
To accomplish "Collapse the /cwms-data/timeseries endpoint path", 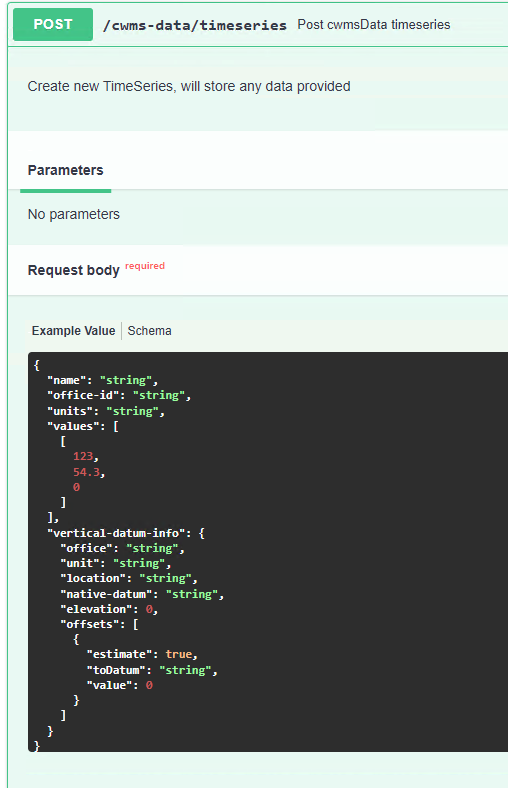I will 194,25.
